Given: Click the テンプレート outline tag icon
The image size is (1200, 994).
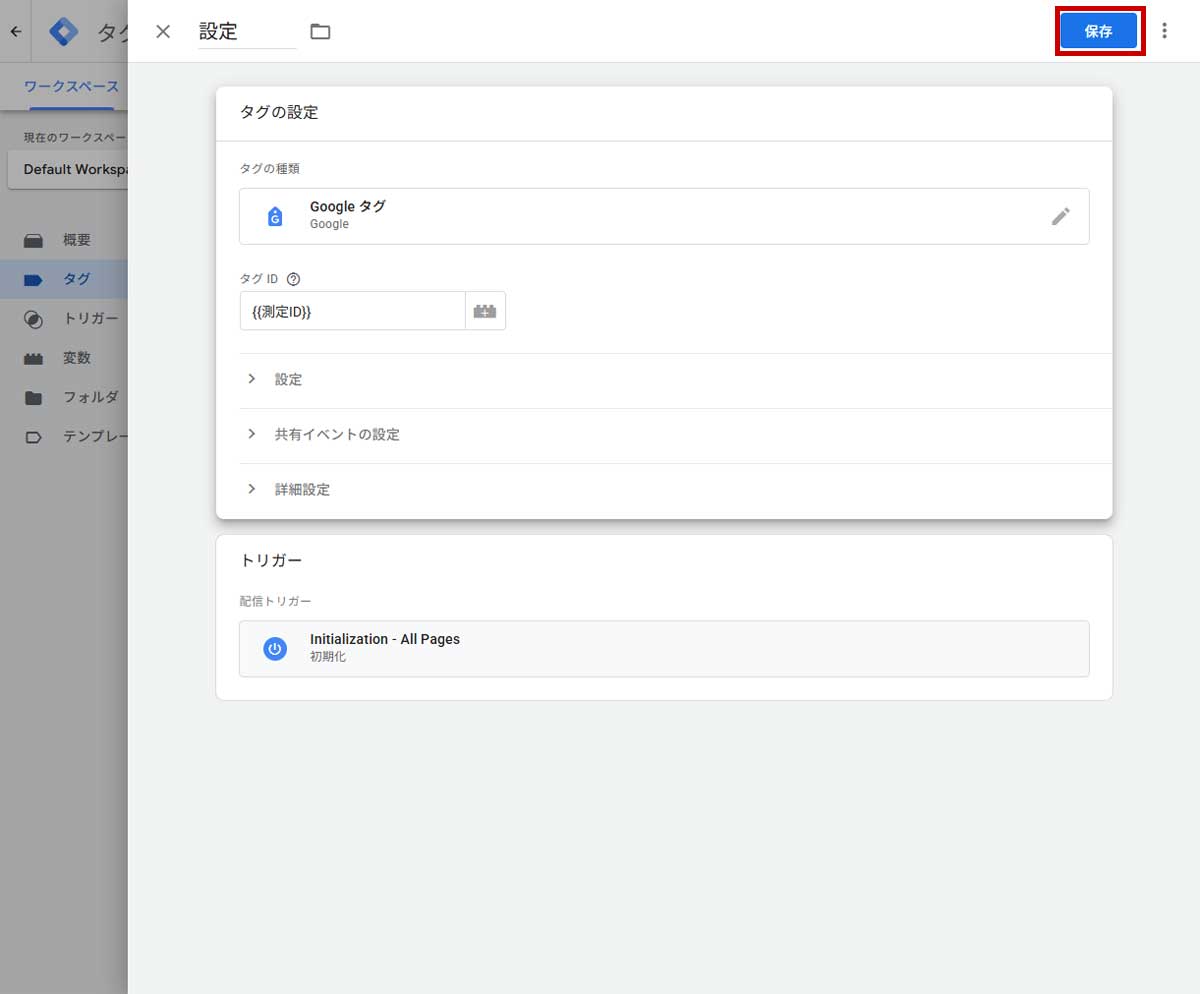Looking at the screenshot, I should (33, 437).
